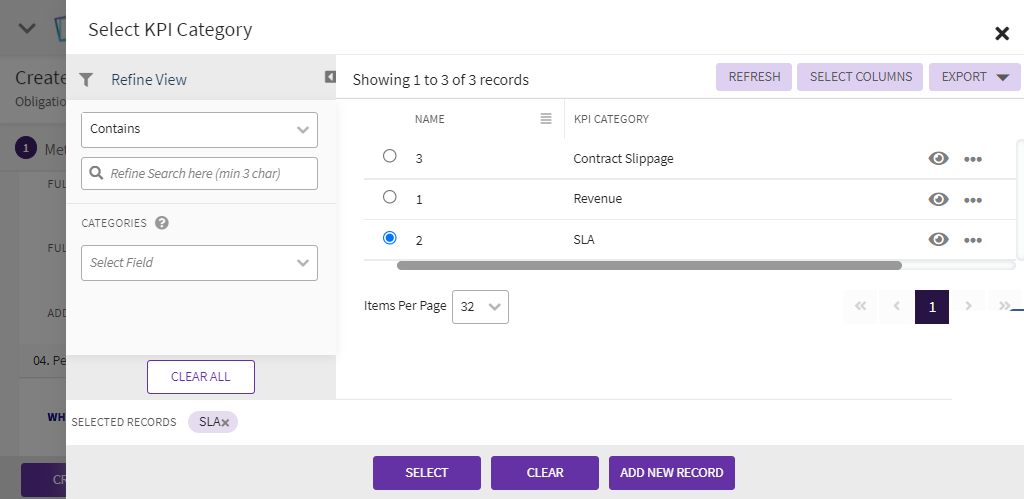The height and width of the screenshot is (499, 1024).
Task: View Contract Slippage record via eye icon
Action: (x=938, y=159)
